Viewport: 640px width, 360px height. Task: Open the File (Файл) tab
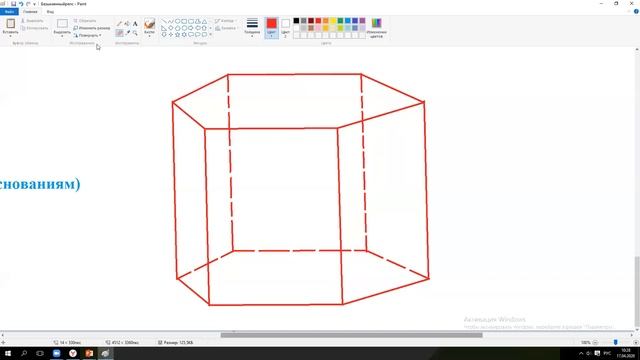point(9,11)
